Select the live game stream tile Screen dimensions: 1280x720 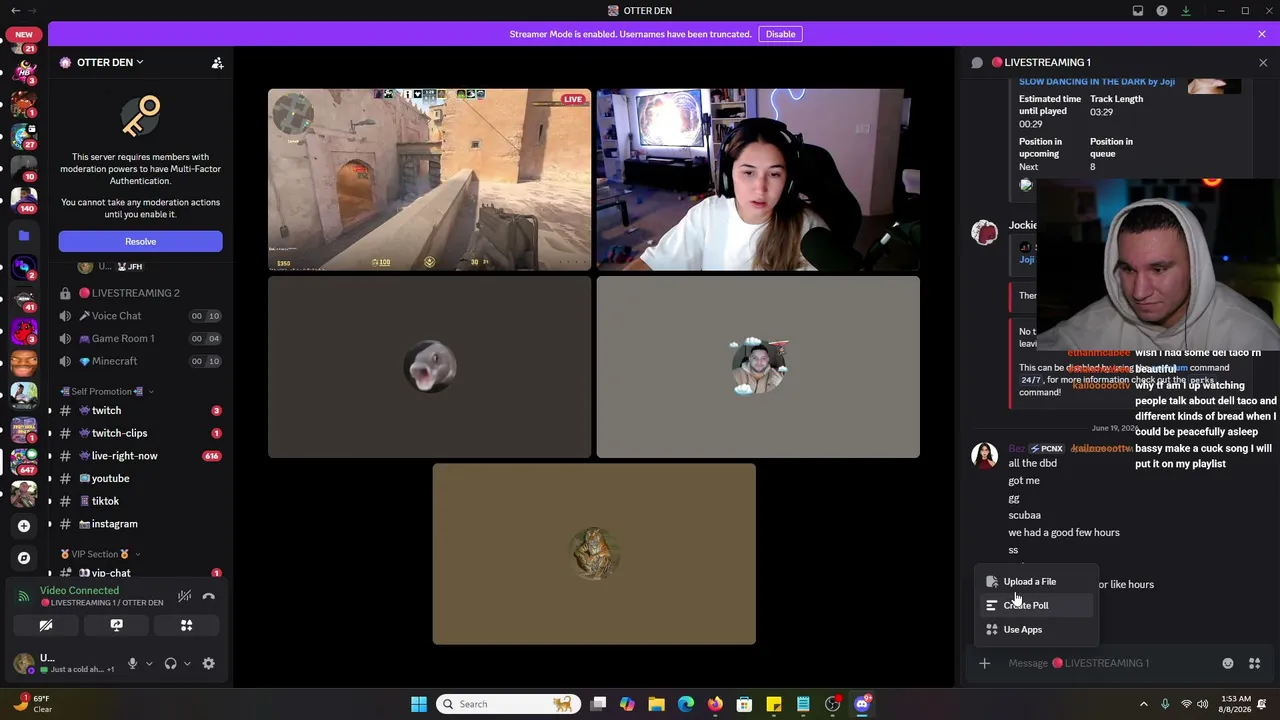click(x=429, y=180)
